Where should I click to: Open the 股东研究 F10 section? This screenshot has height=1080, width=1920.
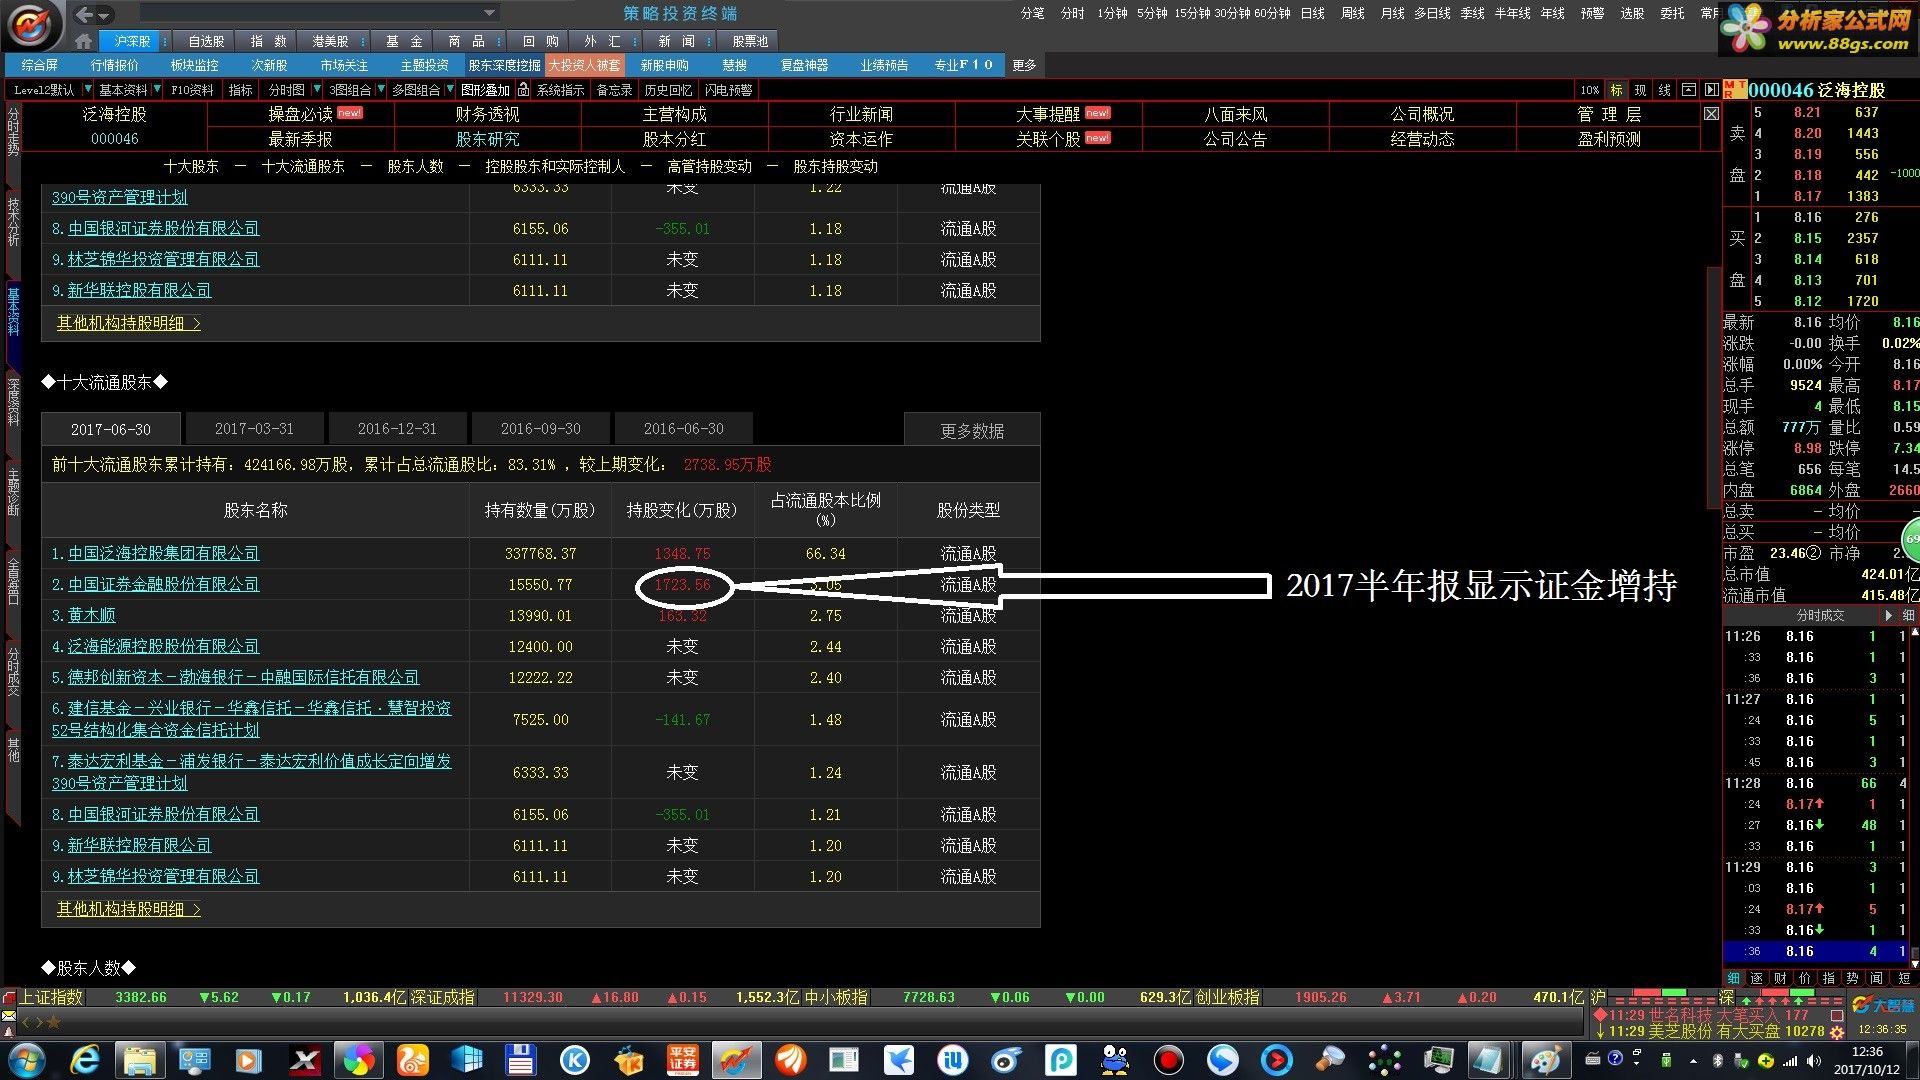[x=487, y=139]
